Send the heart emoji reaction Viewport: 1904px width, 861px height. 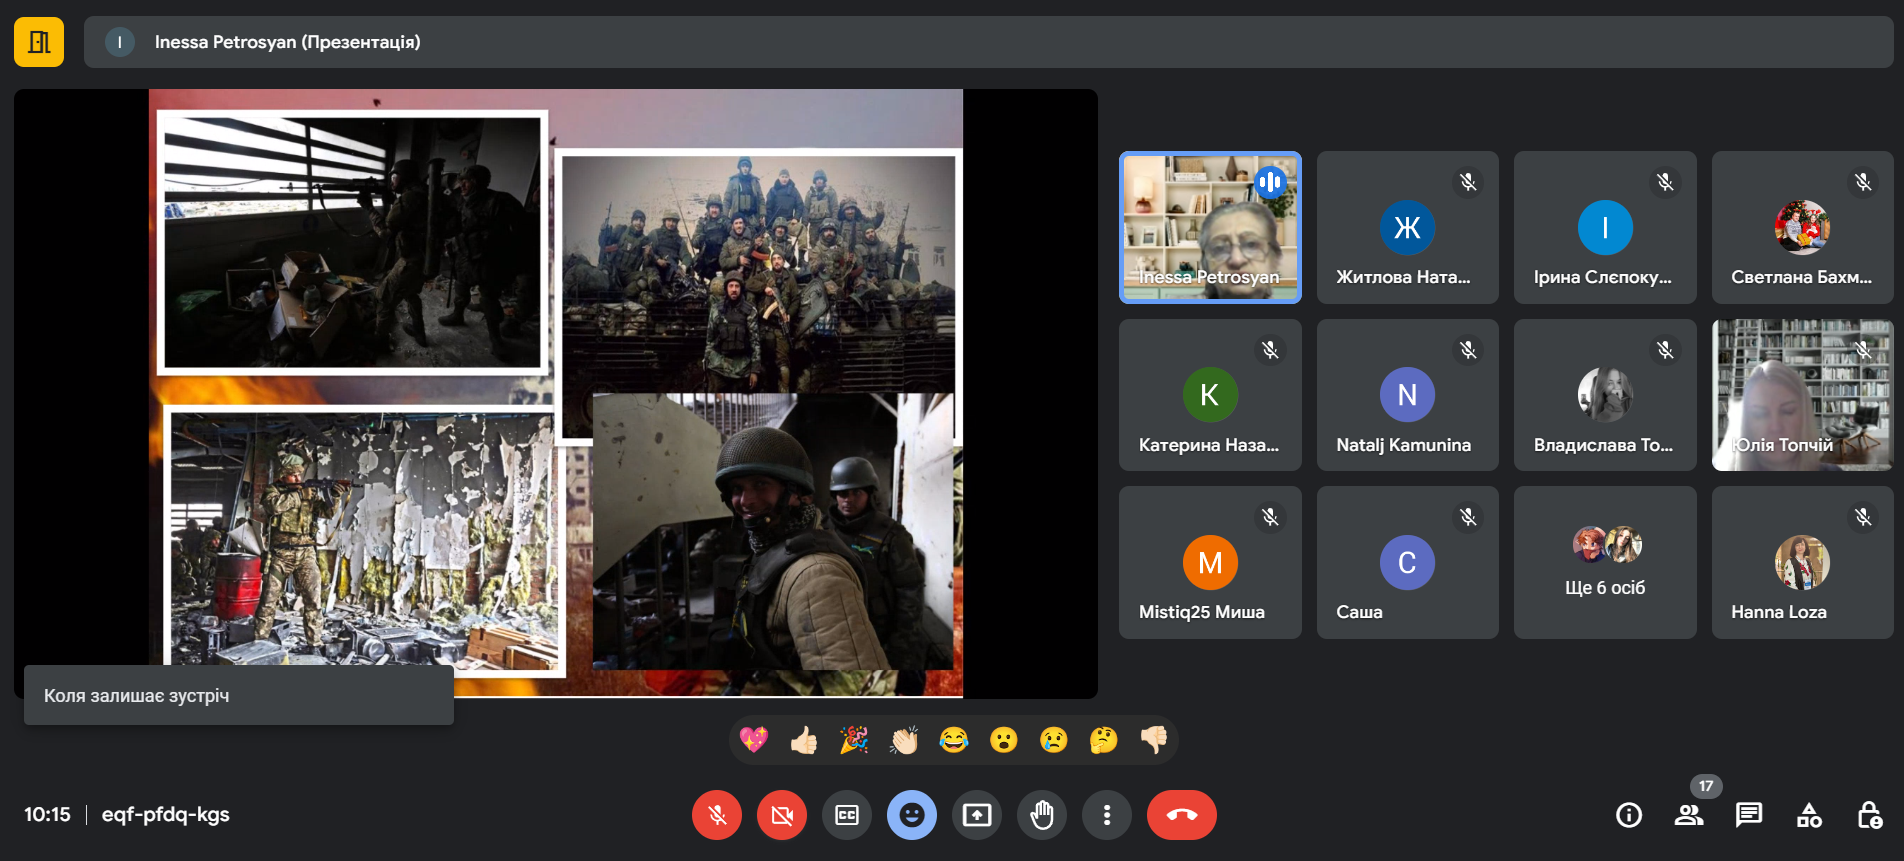pyautogui.click(x=754, y=740)
